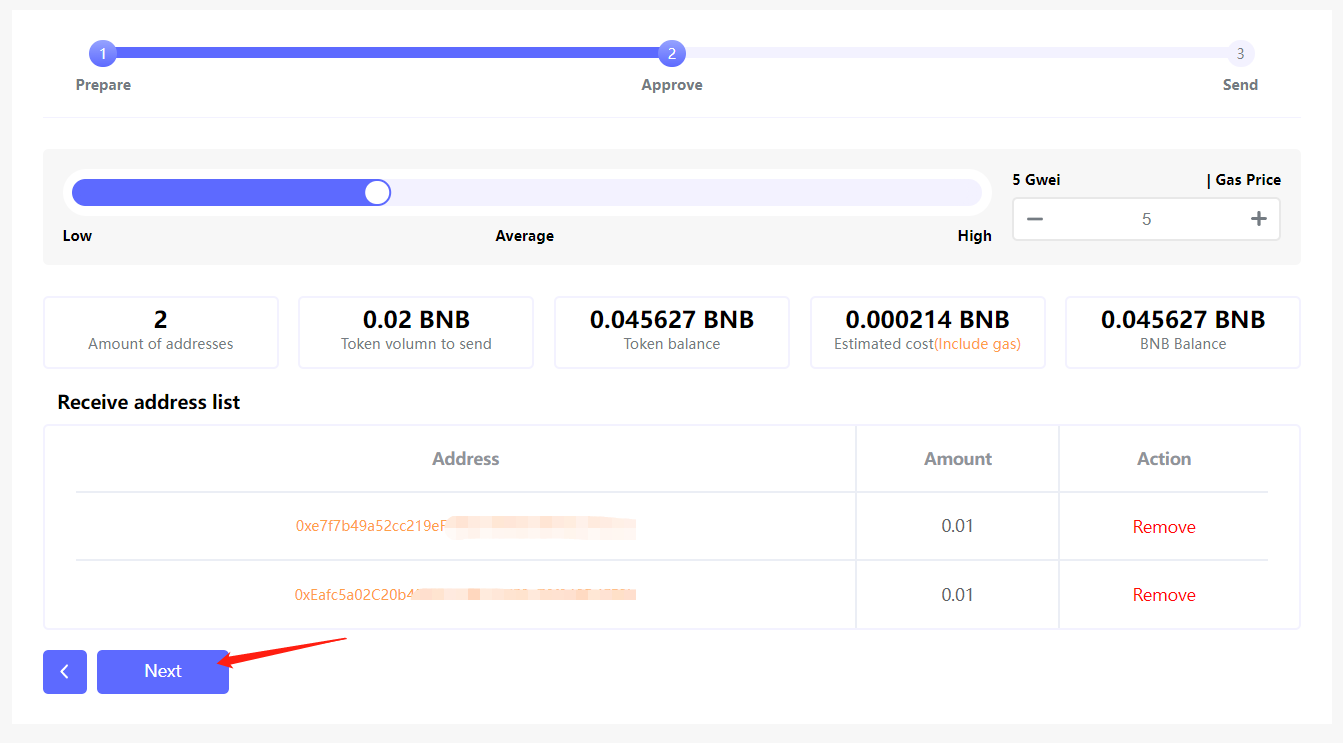Screen dimensions: 1343x743
Task: Click the gas price input field
Action: [1147, 219]
